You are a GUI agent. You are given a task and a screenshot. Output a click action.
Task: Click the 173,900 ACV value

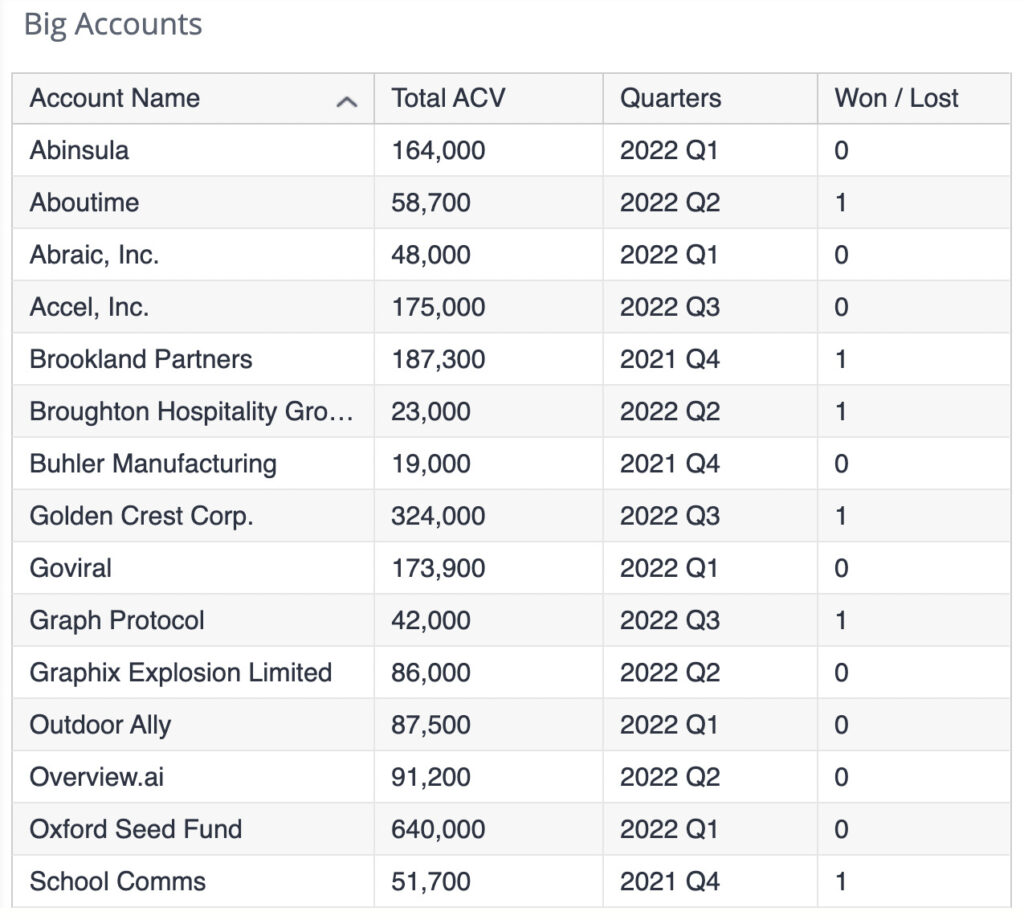(x=438, y=568)
